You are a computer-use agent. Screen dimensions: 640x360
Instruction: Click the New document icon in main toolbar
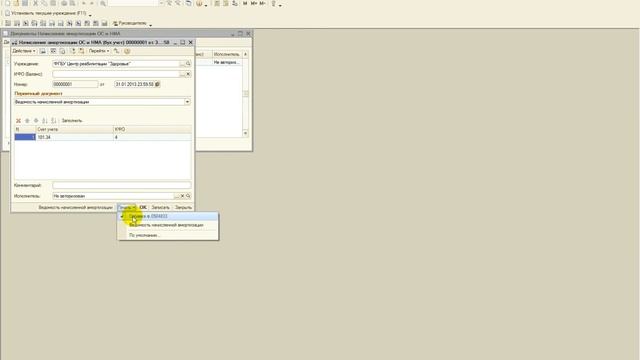(x=7, y=3)
